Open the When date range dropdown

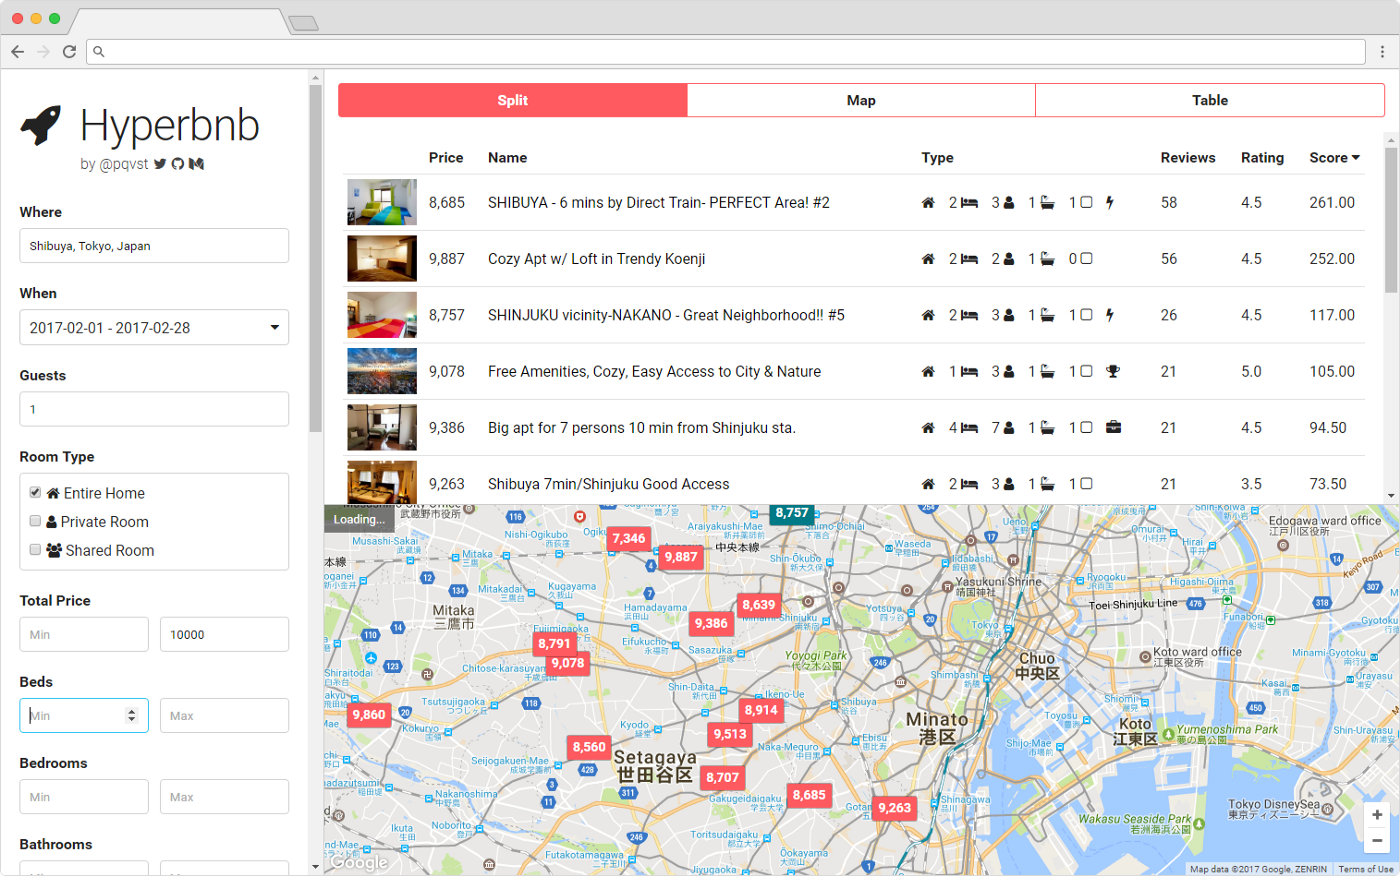(154, 328)
